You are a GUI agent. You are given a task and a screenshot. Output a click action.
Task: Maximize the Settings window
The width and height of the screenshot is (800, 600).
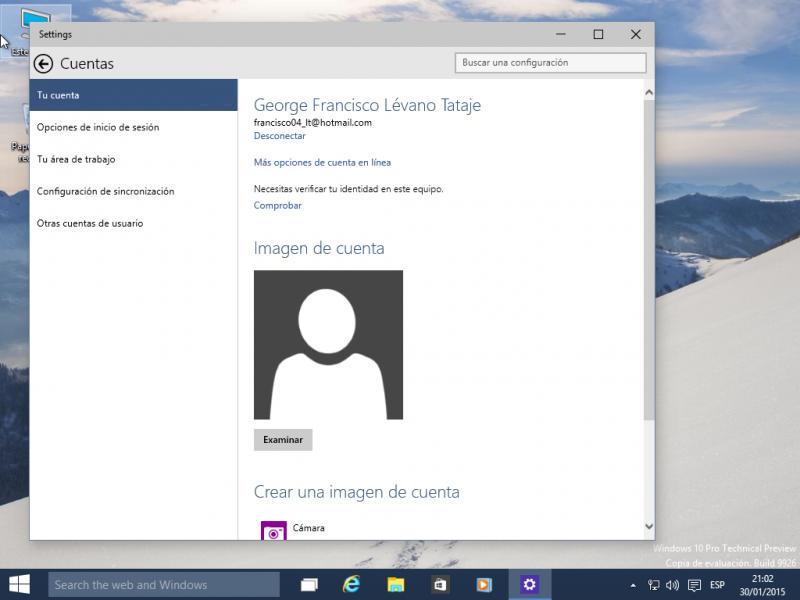tap(598, 34)
